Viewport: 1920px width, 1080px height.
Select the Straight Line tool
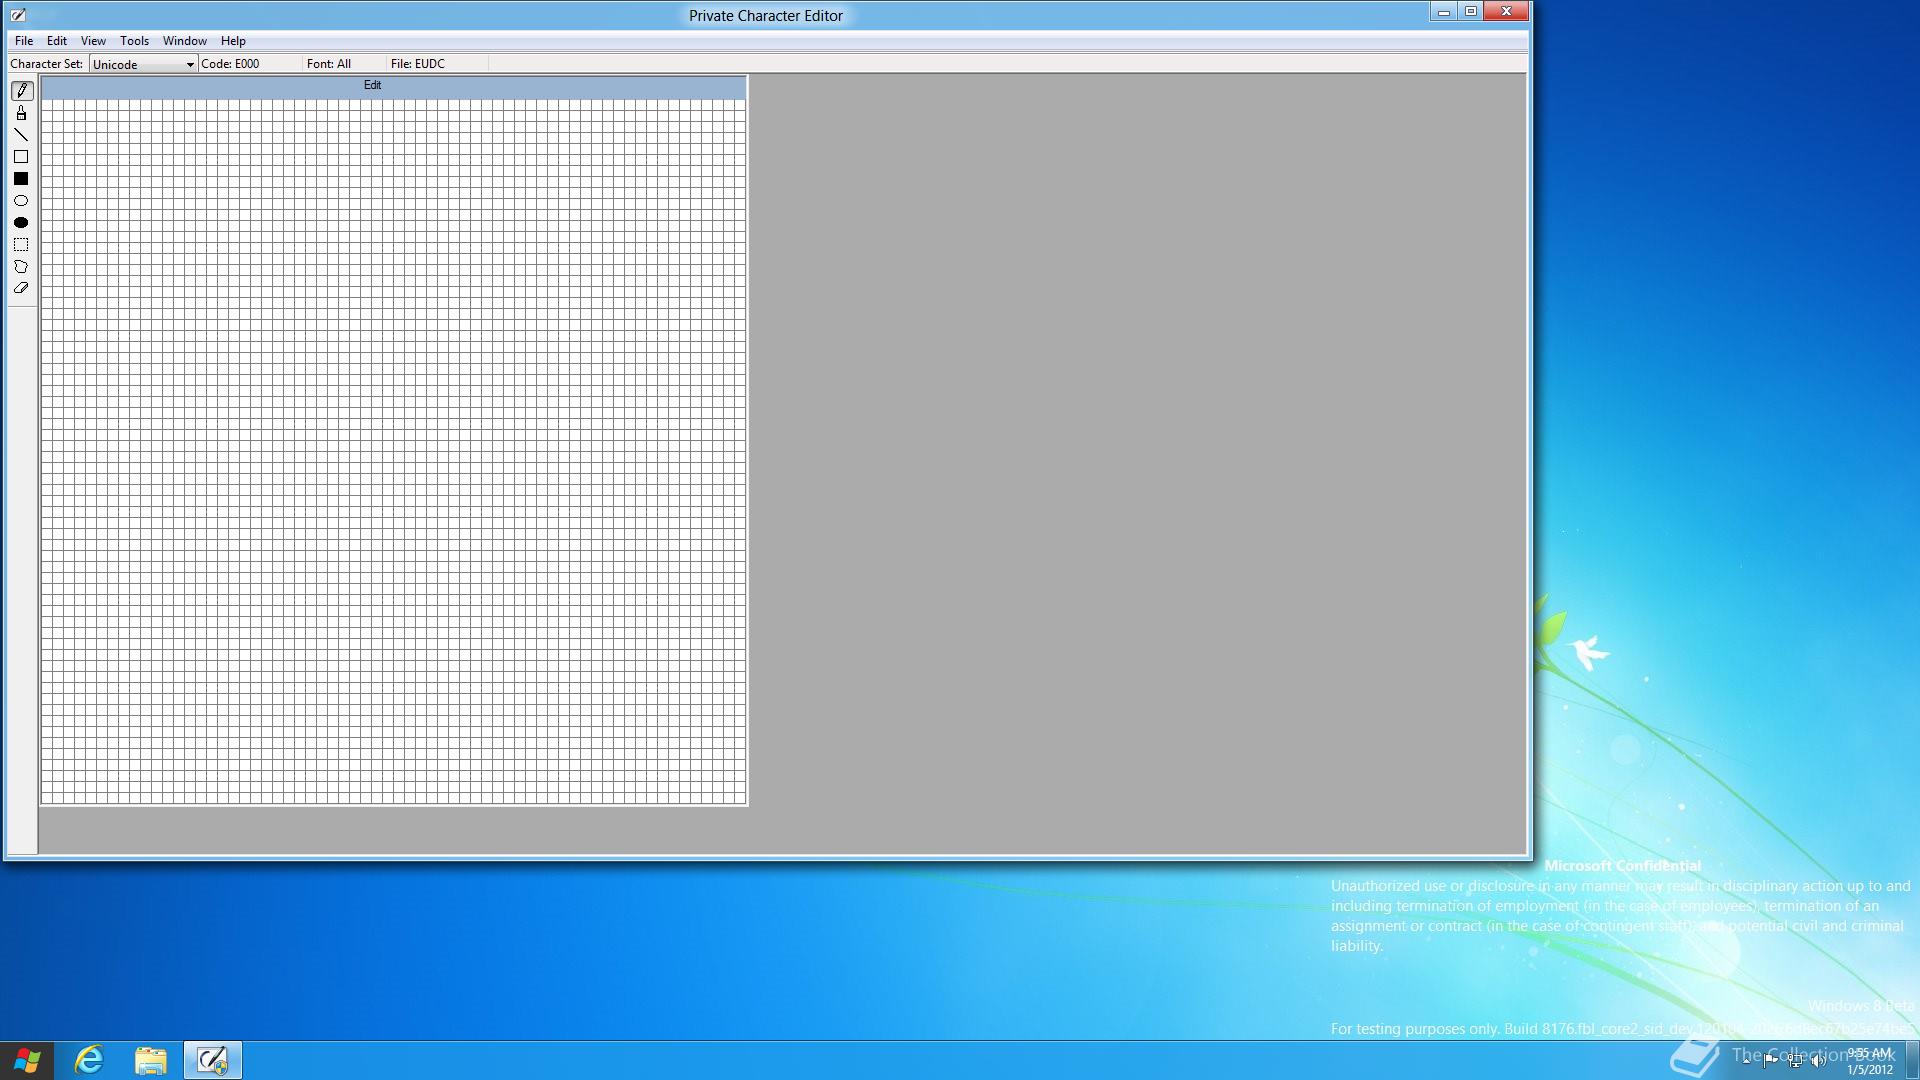(x=21, y=135)
